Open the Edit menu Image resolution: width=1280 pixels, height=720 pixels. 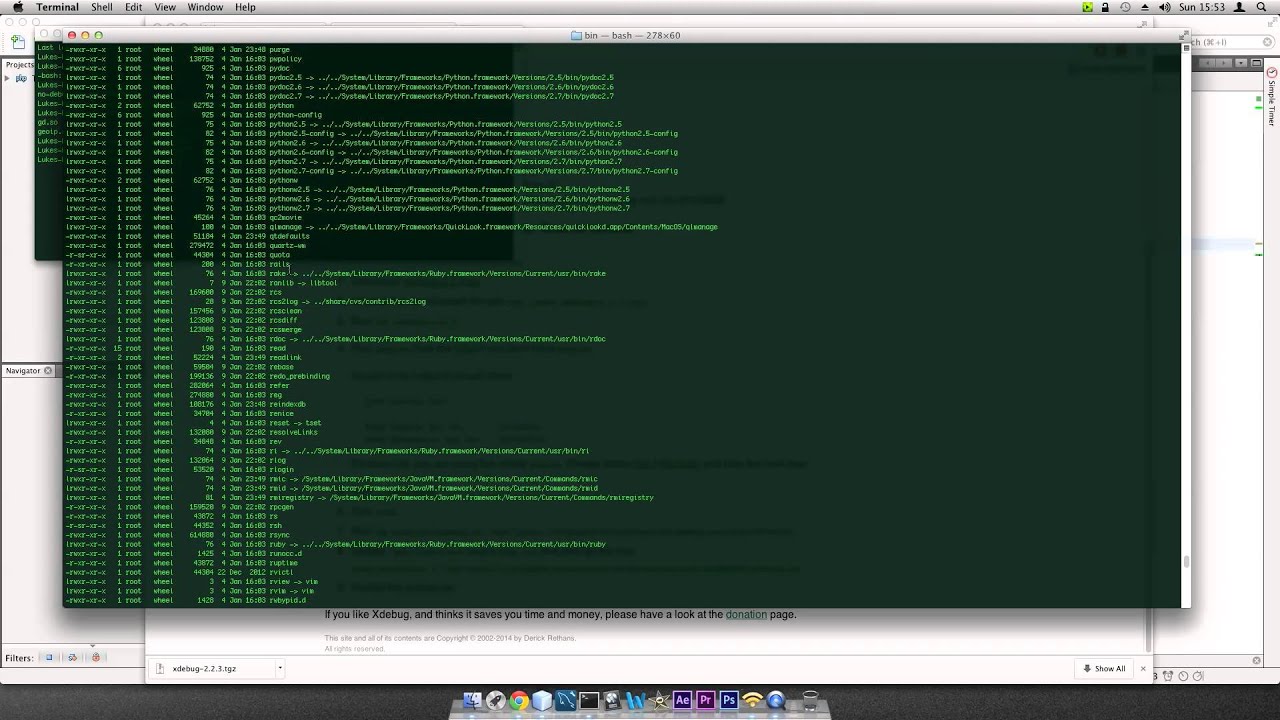(x=133, y=7)
